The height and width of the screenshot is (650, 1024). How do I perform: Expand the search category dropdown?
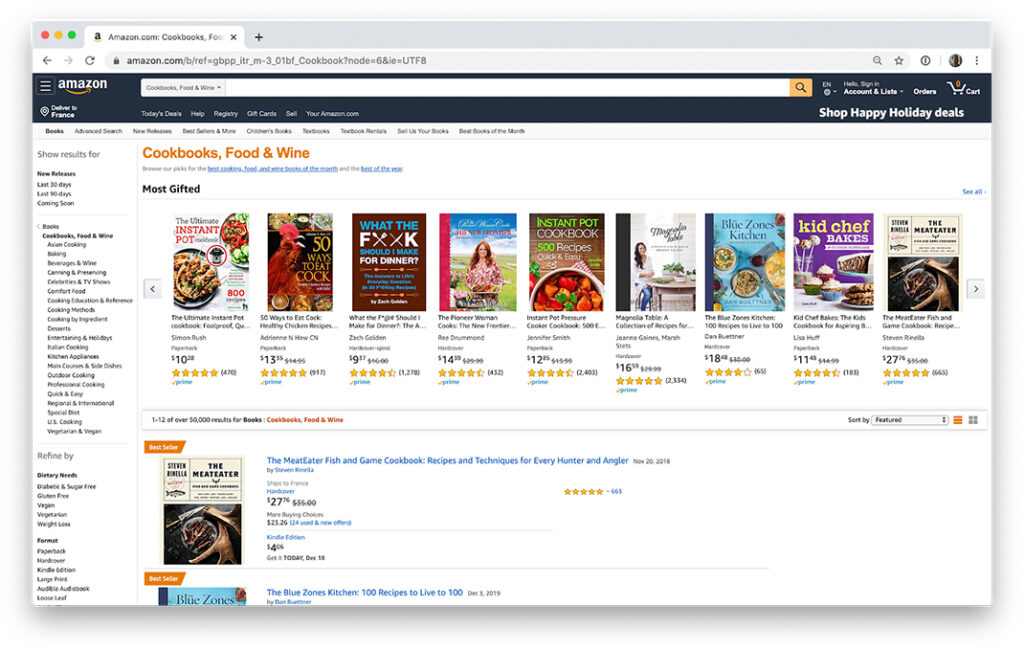[184, 88]
